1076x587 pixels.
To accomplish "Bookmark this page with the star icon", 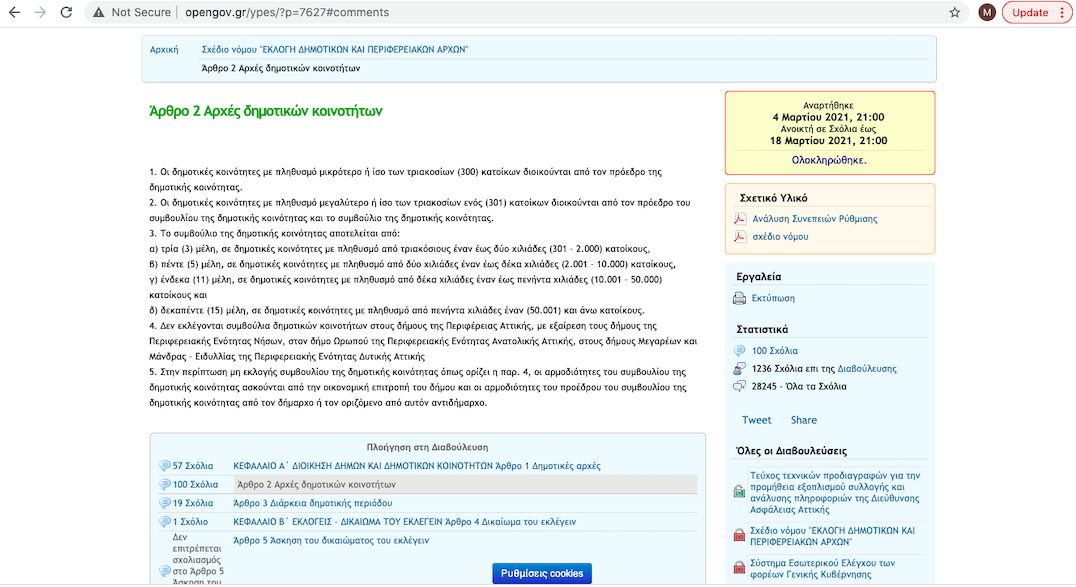I will [955, 12].
